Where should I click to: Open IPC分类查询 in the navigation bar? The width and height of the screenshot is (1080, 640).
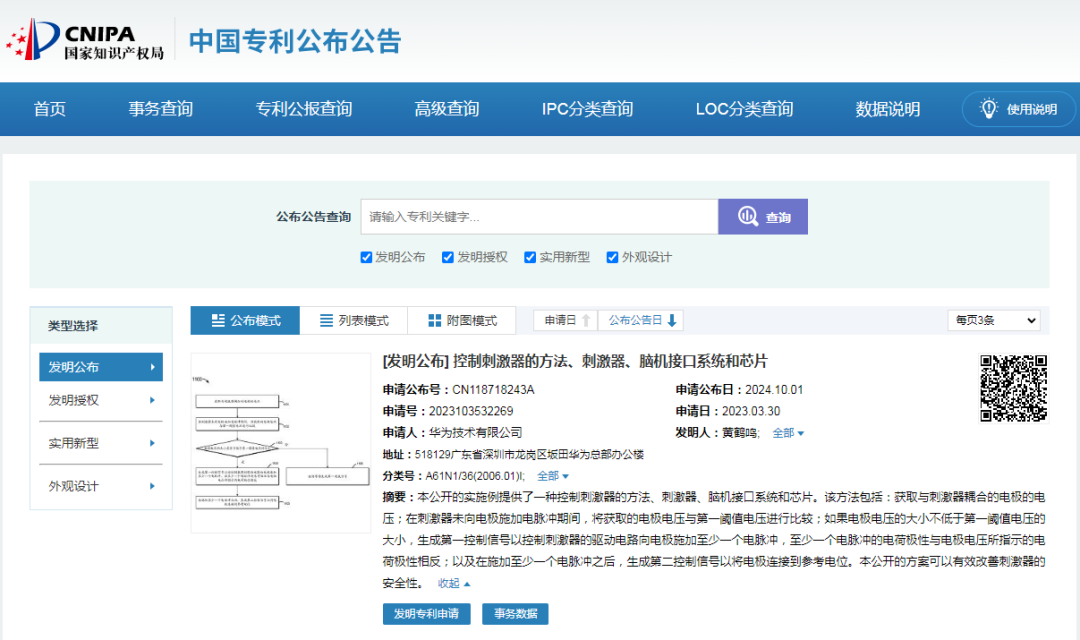587,109
